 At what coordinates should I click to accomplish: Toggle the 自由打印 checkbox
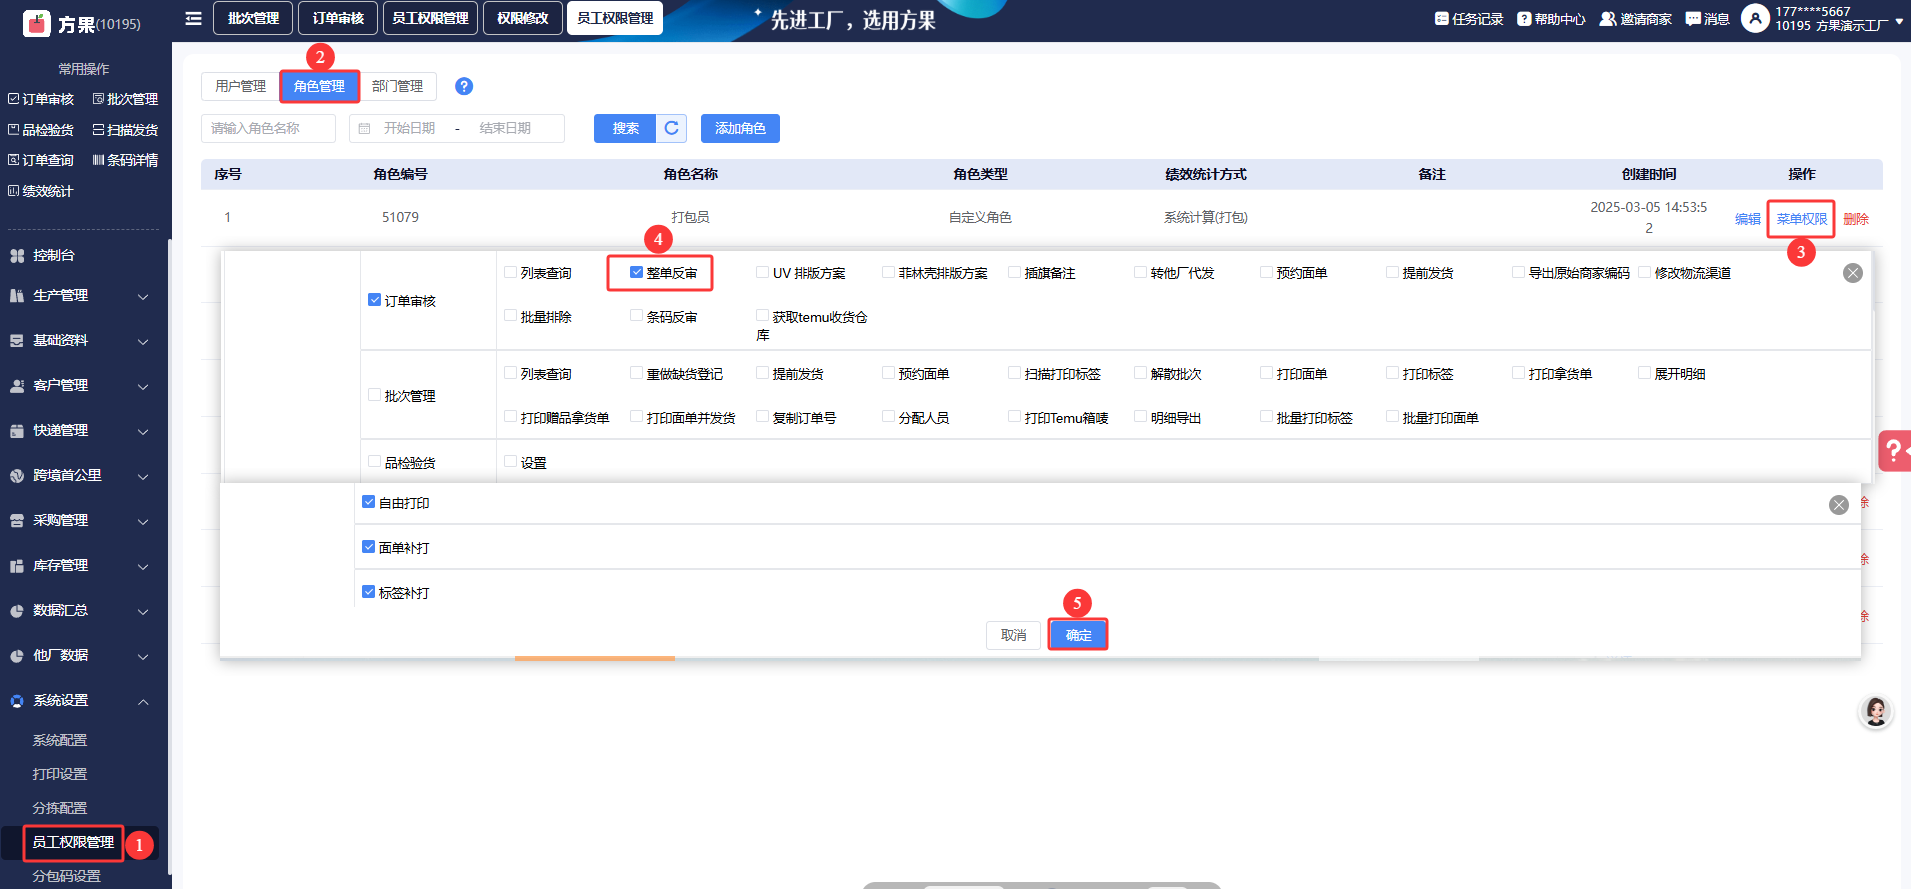coord(368,502)
